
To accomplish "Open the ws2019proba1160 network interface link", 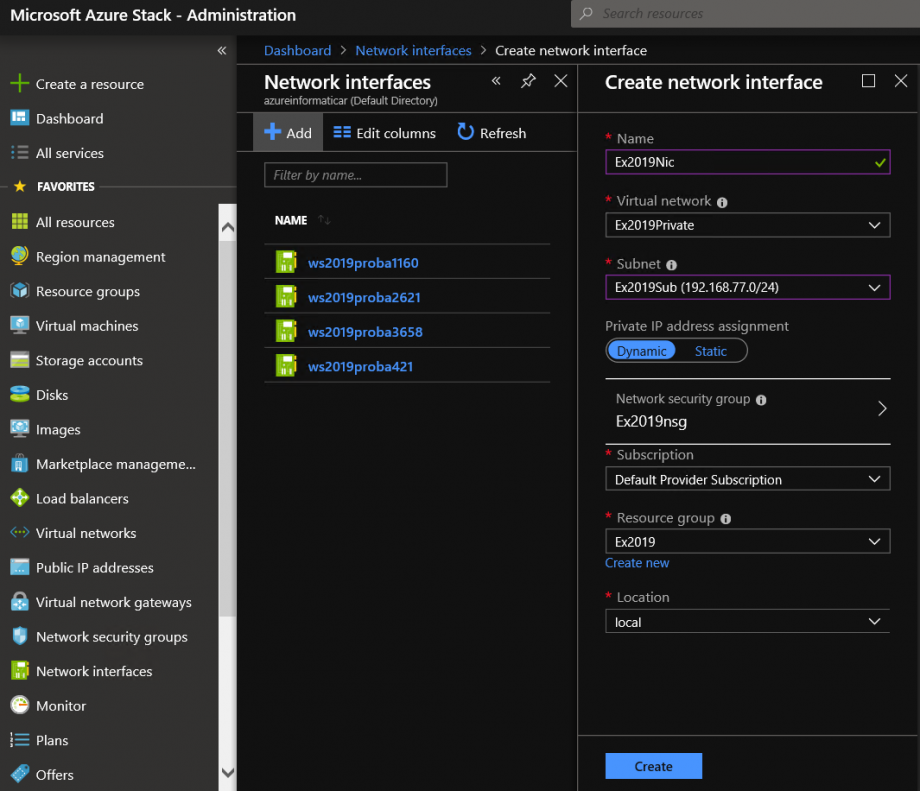I will [x=361, y=262].
